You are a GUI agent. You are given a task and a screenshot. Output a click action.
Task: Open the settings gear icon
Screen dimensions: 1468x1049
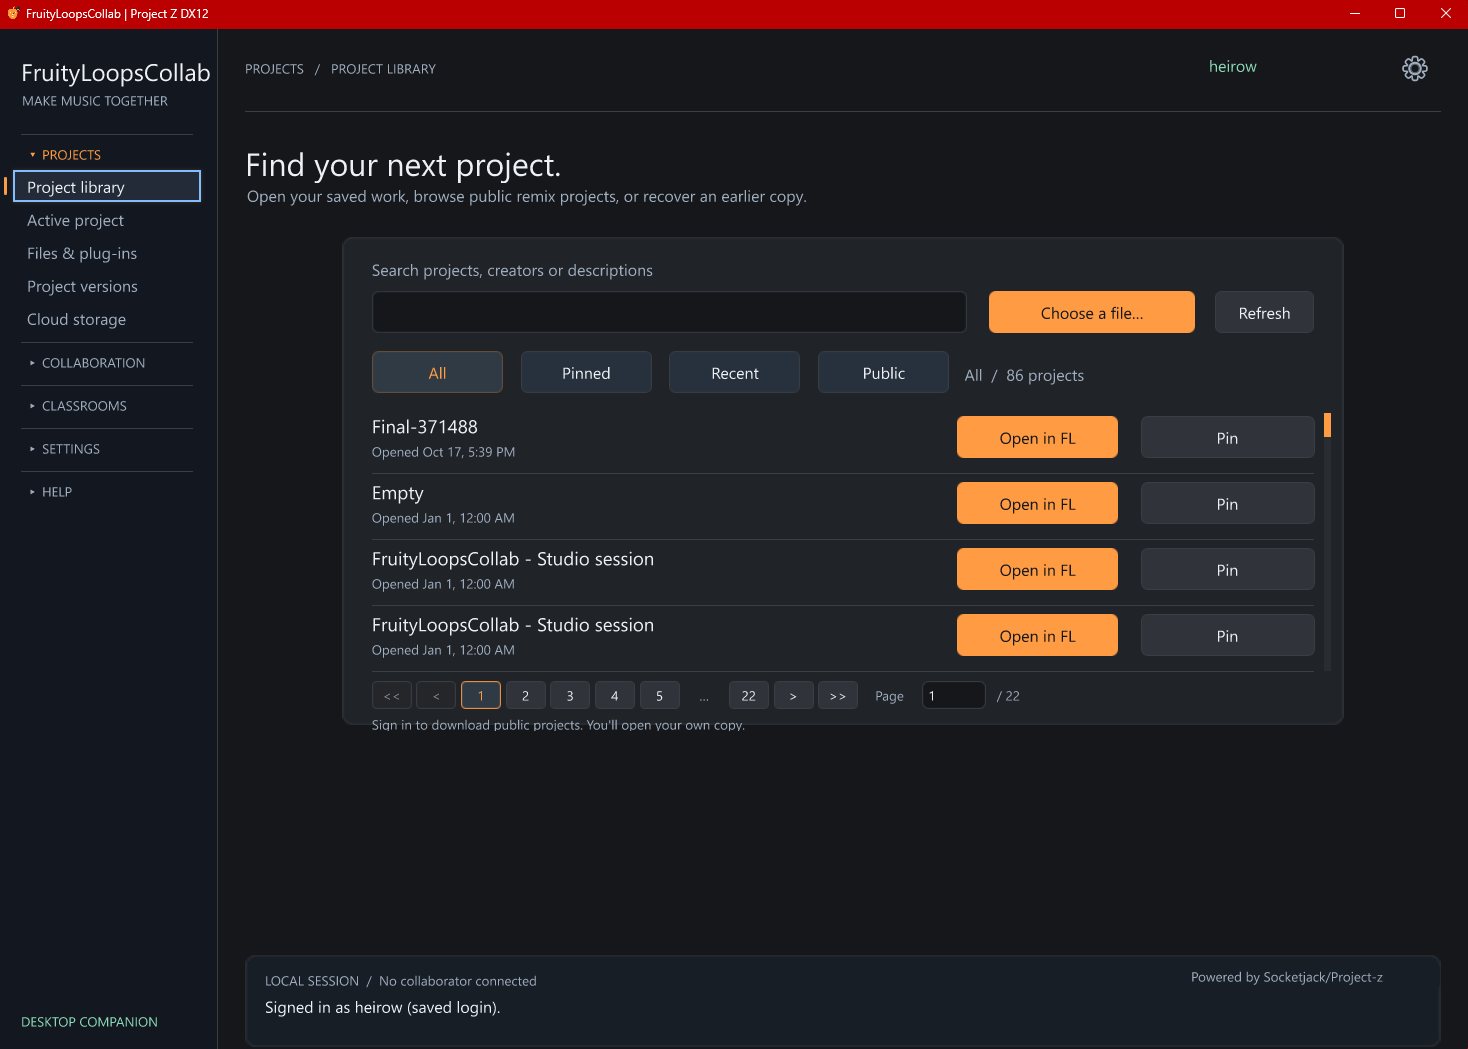point(1415,68)
